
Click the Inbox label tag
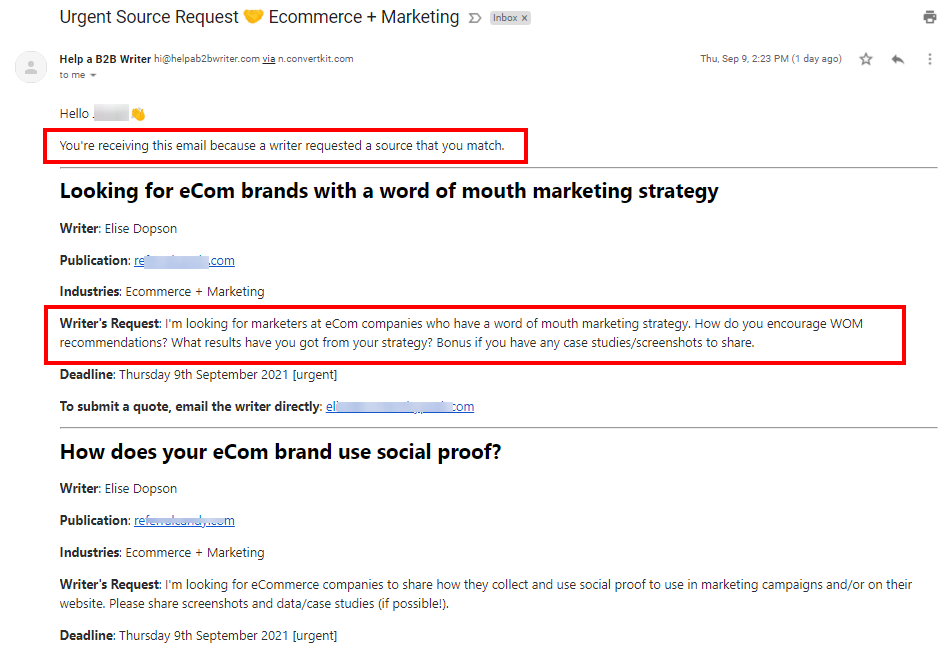pyautogui.click(x=503, y=18)
